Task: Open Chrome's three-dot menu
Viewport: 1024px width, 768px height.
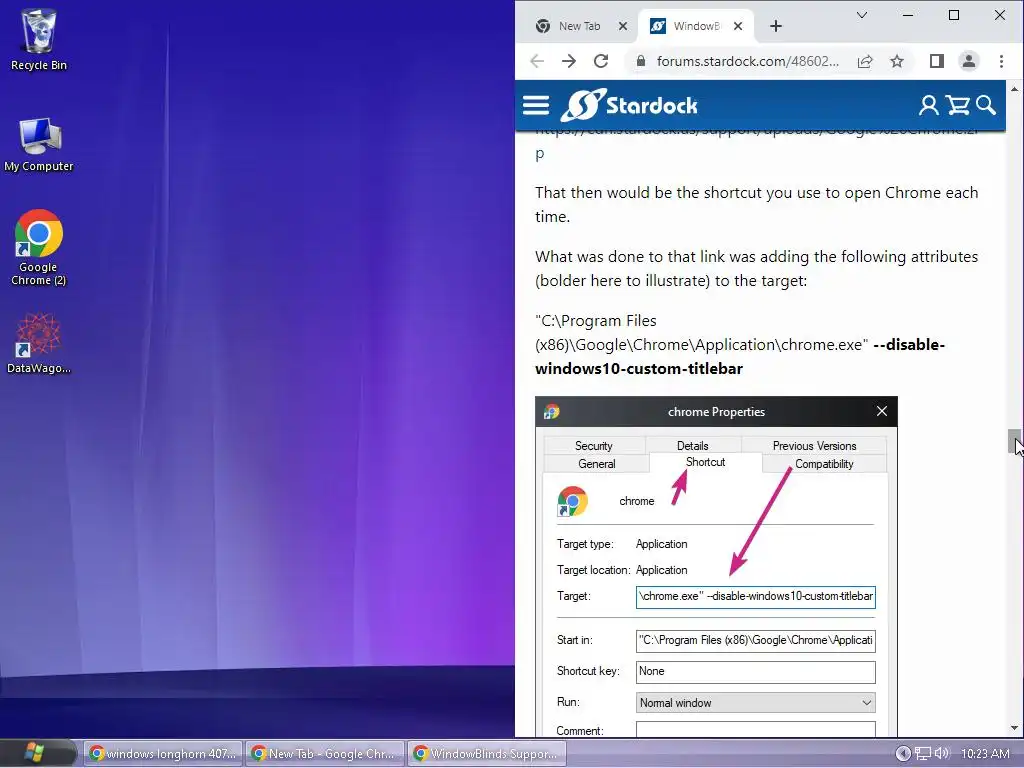Action: [1001, 61]
